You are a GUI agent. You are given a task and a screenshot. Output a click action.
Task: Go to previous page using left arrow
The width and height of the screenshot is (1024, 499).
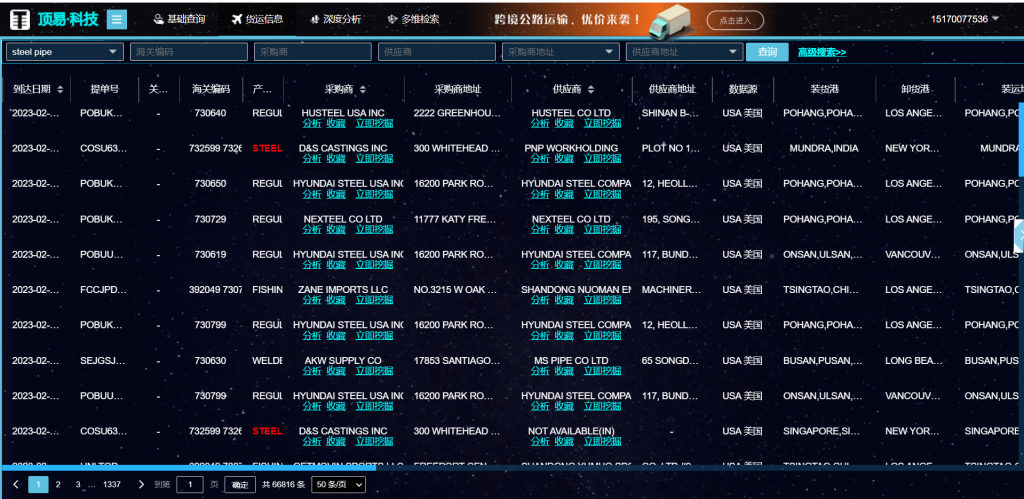tap(15, 484)
